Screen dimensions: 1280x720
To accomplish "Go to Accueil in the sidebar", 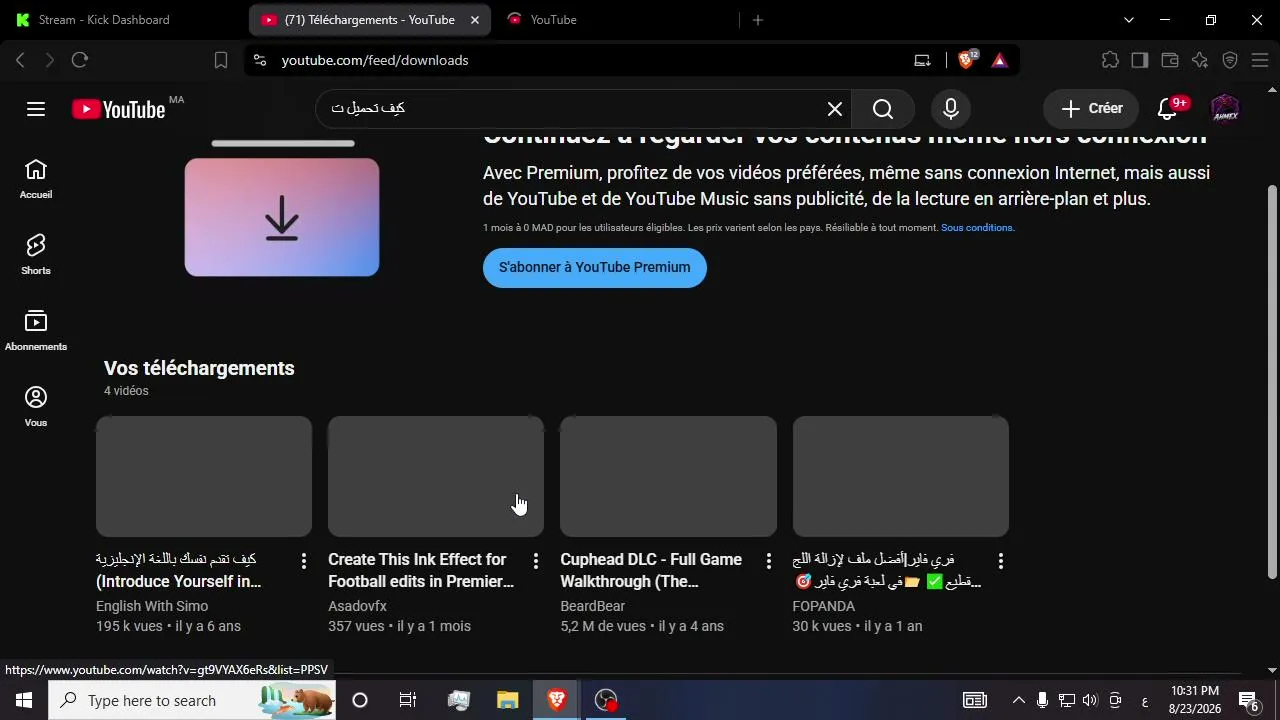I will point(36,180).
